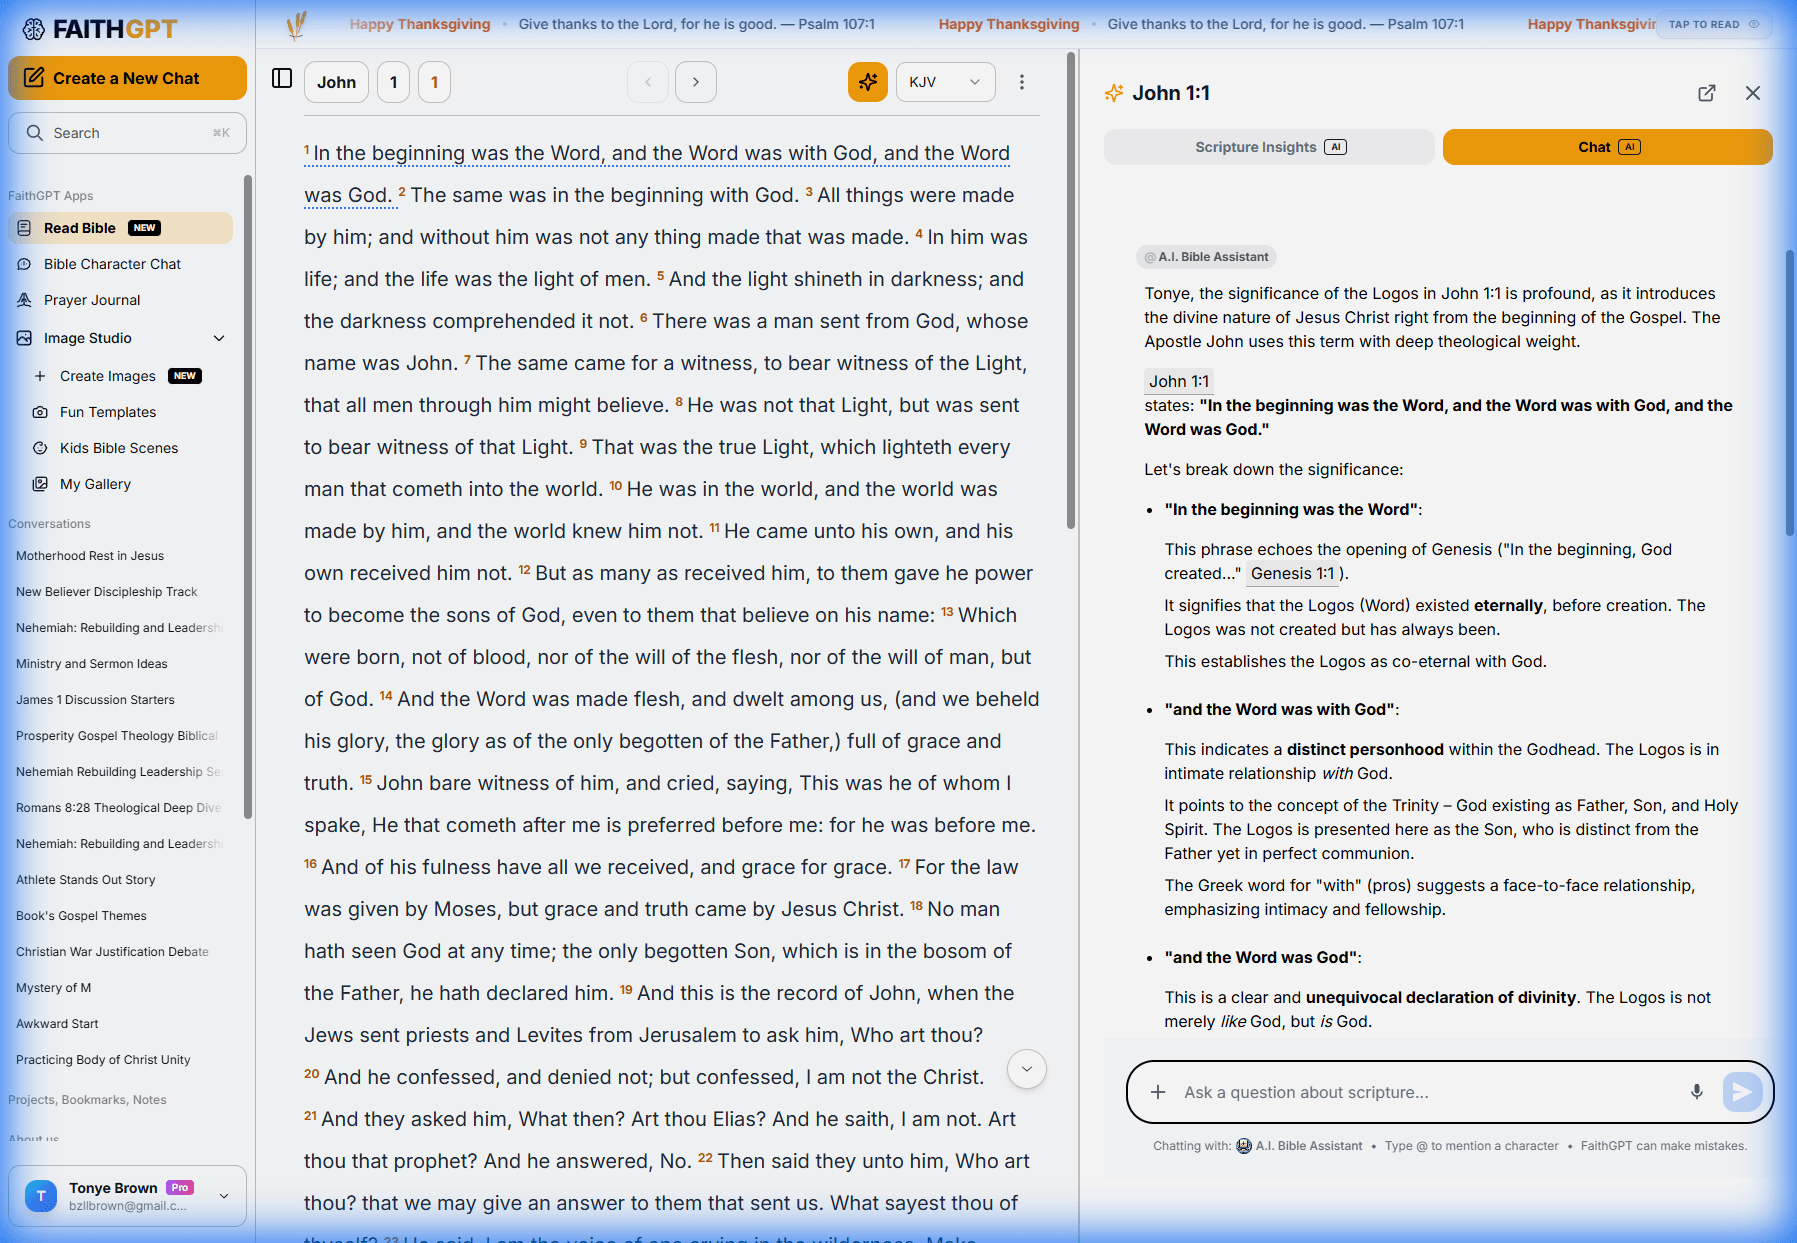Click the Read Bible book icon
This screenshot has width=1797, height=1243.
point(25,228)
